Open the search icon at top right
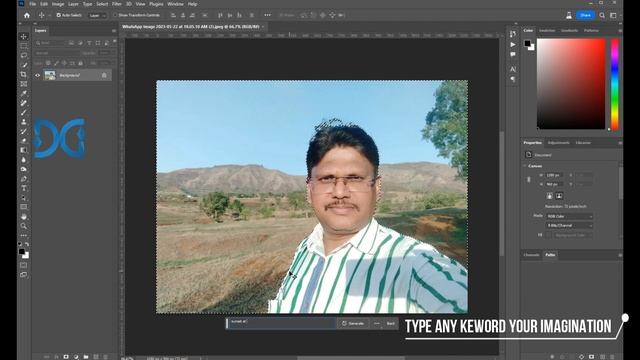The height and width of the screenshot is (360, 640). coord(602,16)
